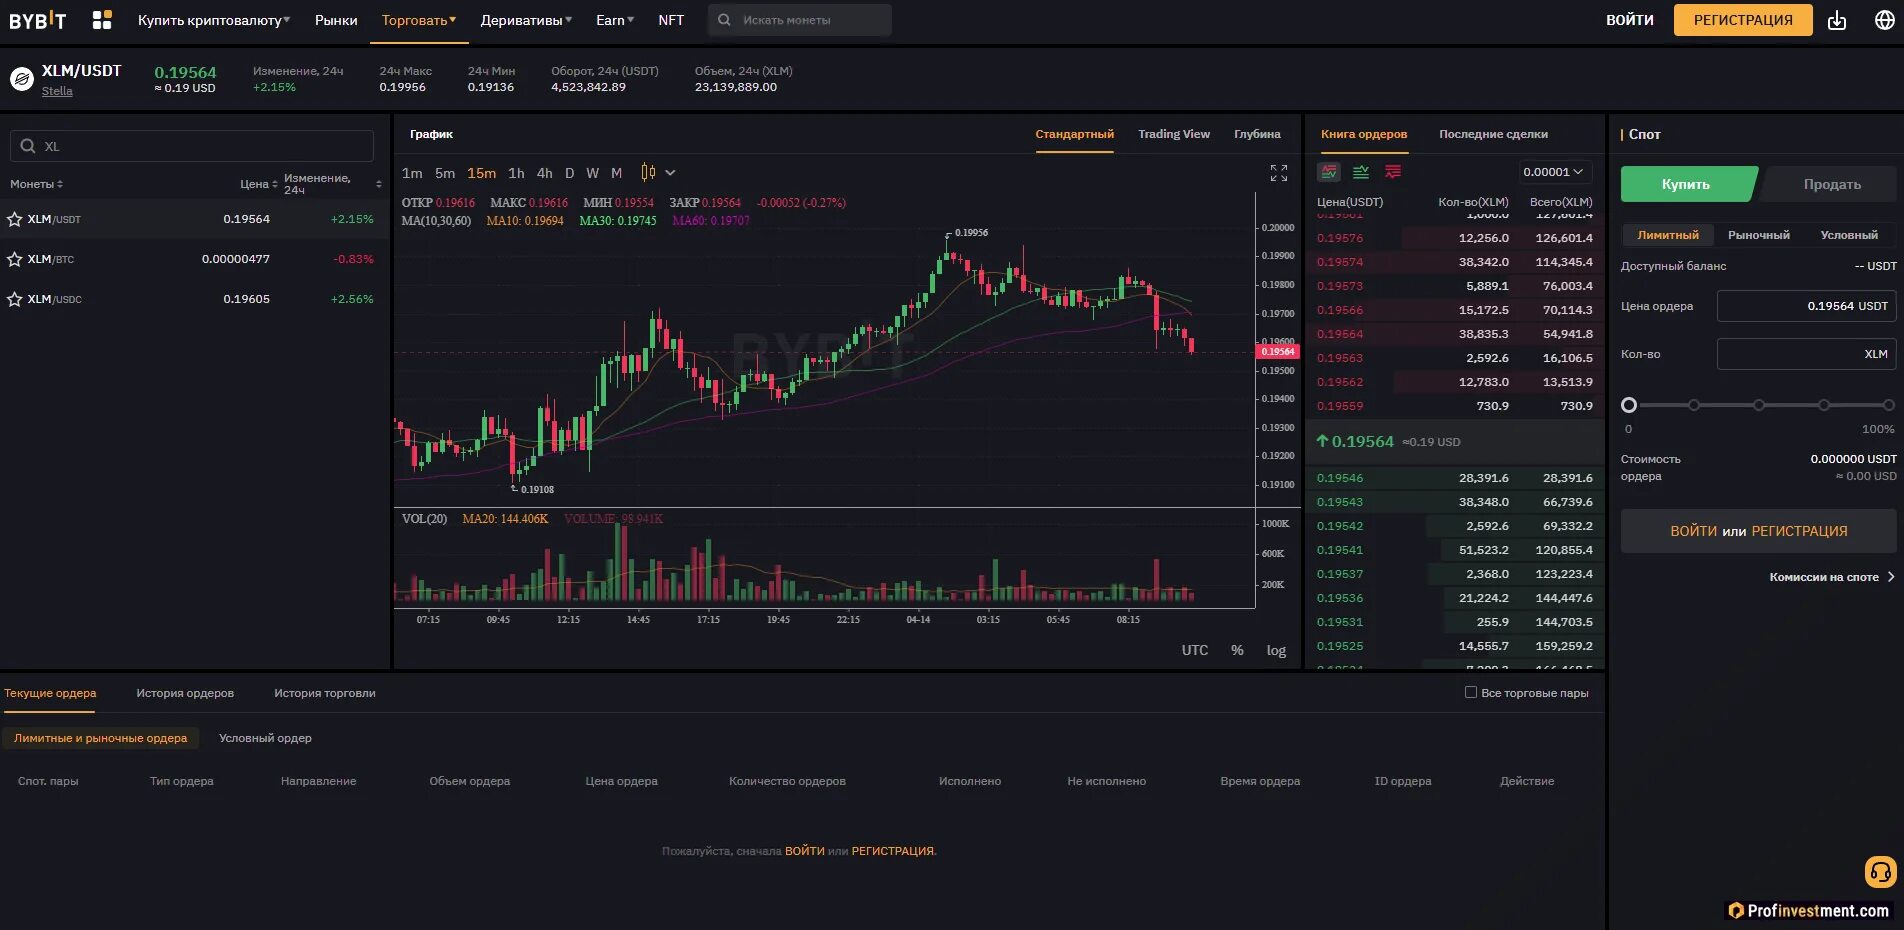
Task: Select the 4h chart interval
Action: pos(545,173)
